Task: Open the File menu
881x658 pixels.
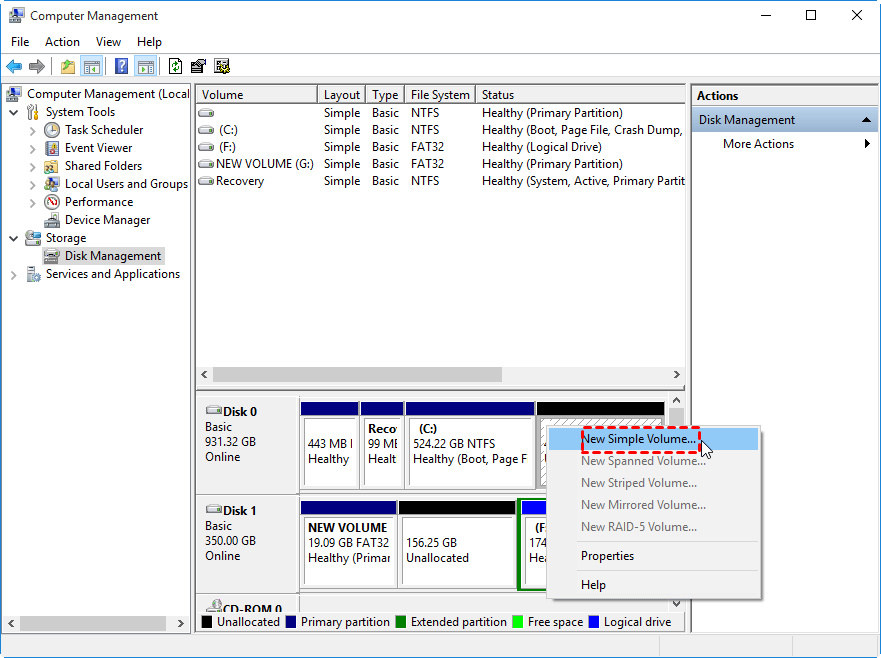Action: (20, 42)
